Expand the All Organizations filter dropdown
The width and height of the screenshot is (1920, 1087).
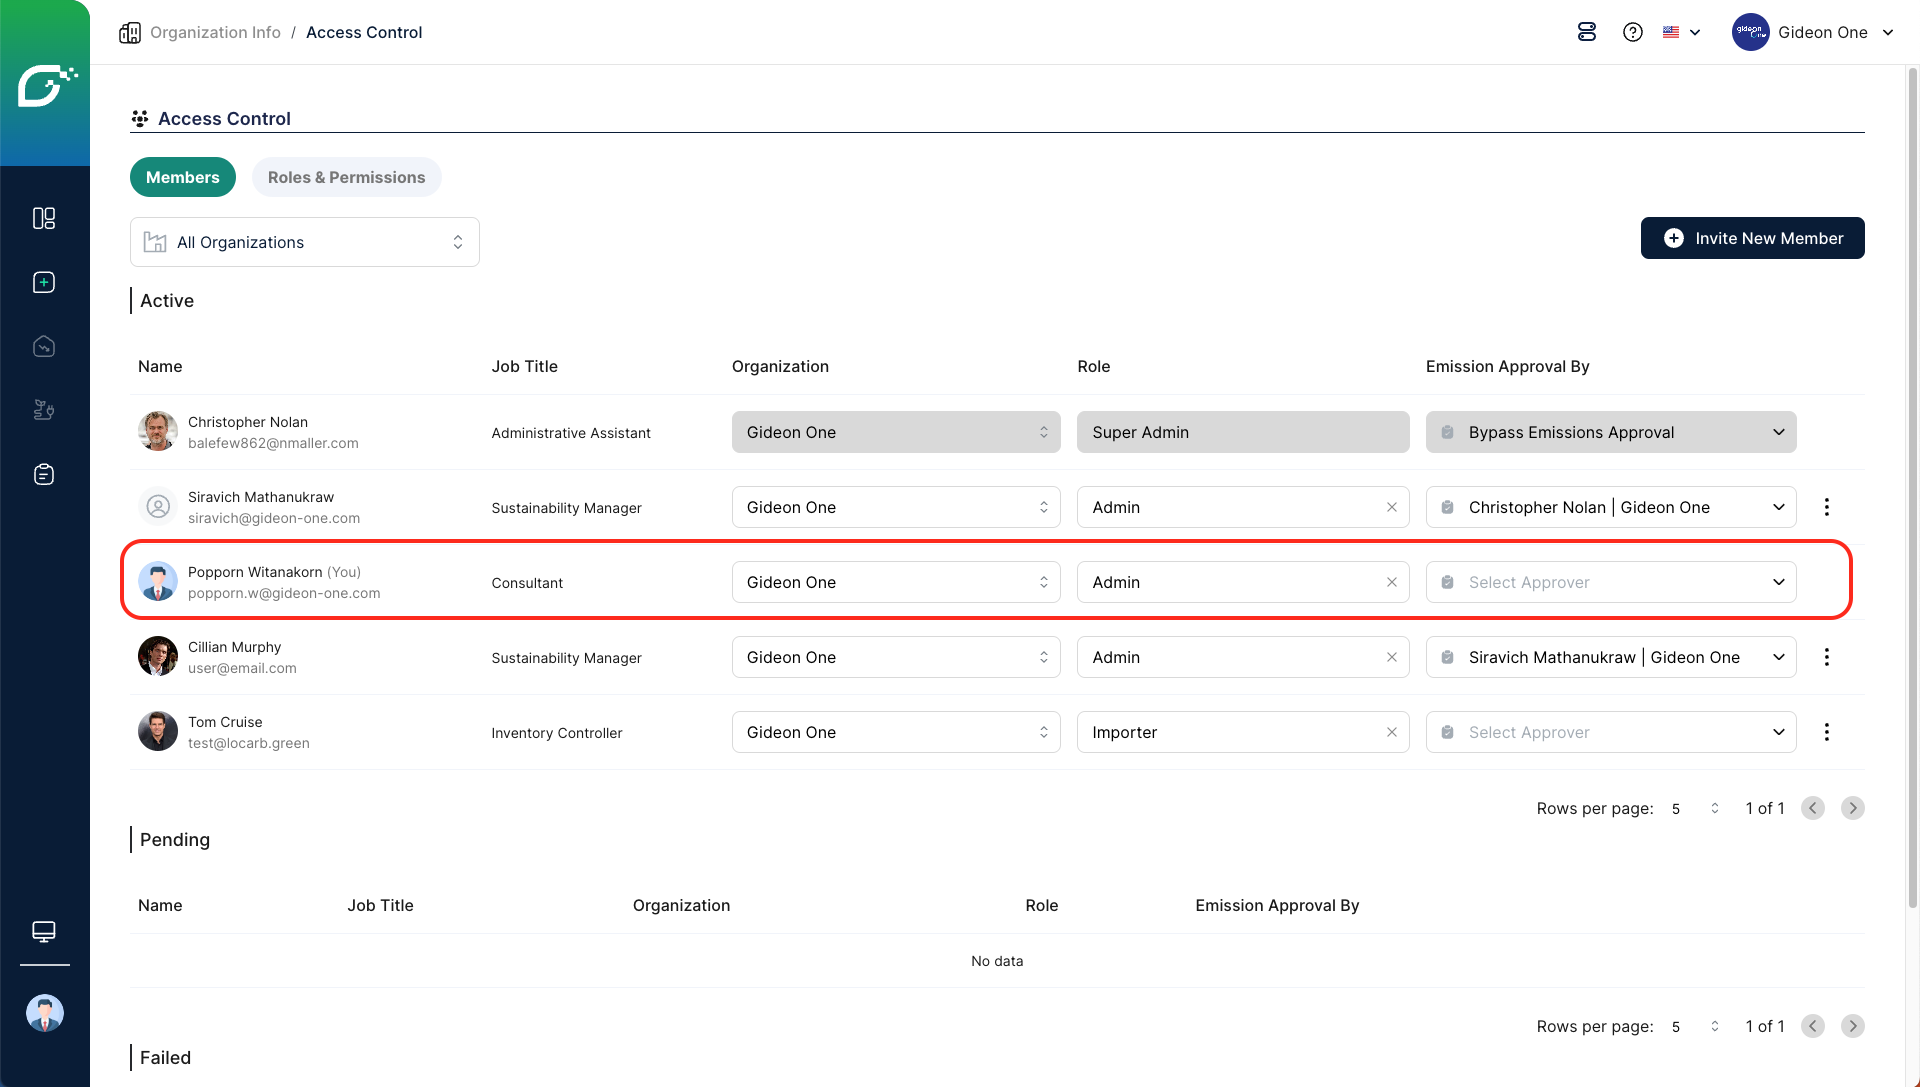(305, 242)
